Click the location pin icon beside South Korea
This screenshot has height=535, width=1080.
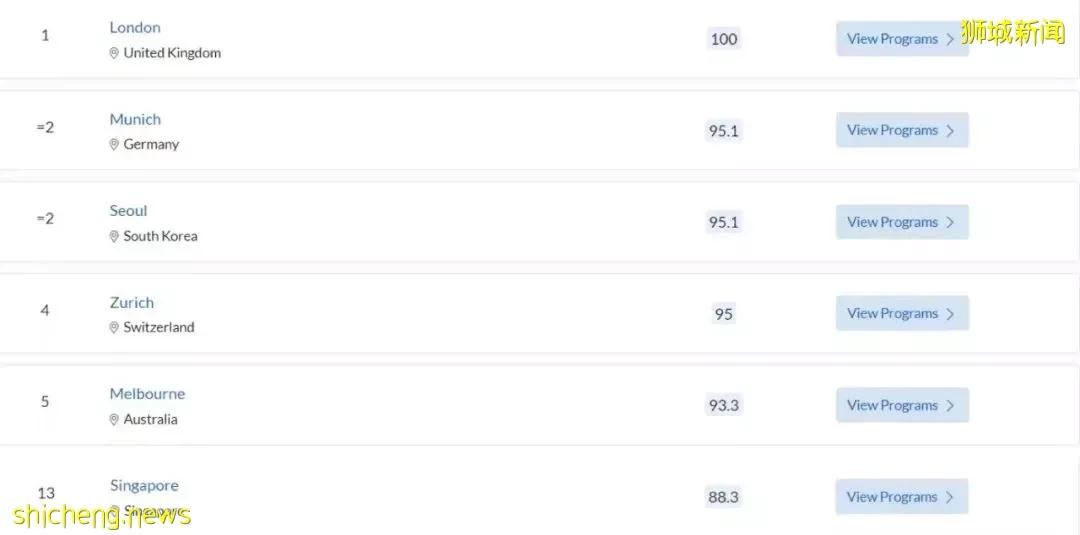click(114, 236)
